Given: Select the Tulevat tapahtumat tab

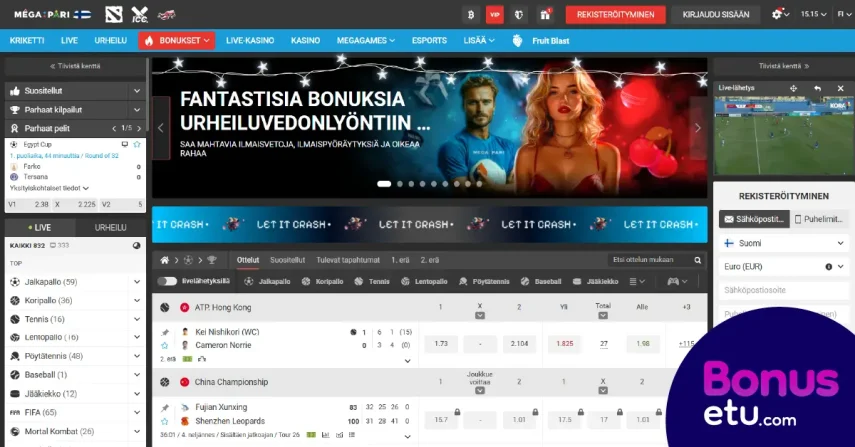Looking at the screenshot, I should (348, 260).
